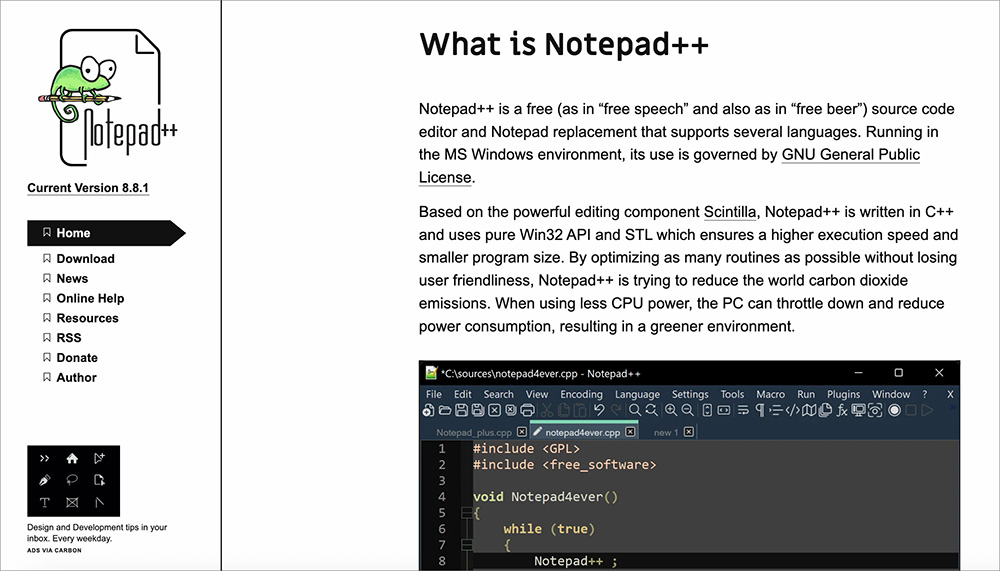The width and height of the screenshot is (1000, 571).
Task: Open the File menu
Action: point(434,394)
